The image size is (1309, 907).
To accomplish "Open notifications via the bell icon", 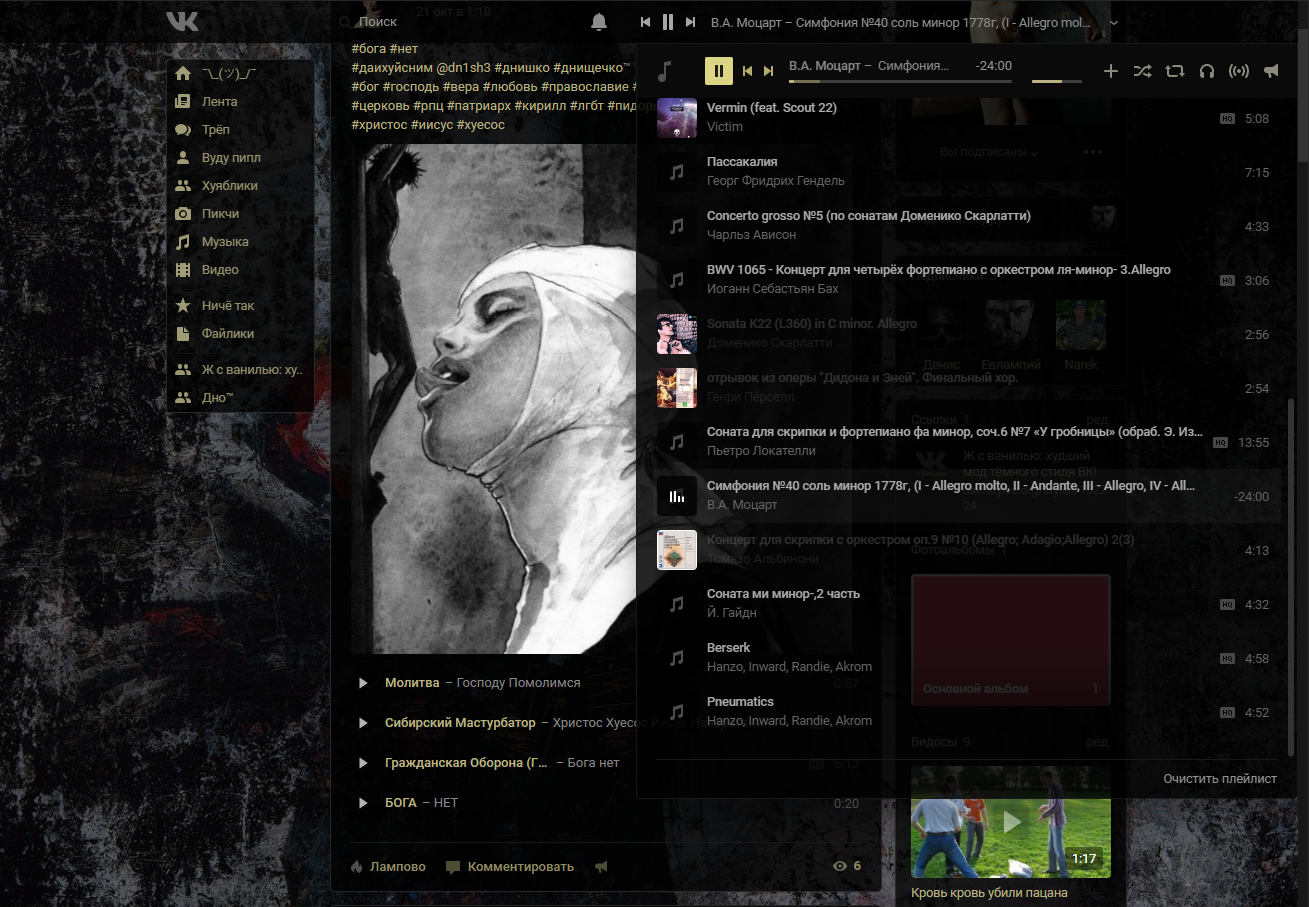I will click(x=598, y=21).
